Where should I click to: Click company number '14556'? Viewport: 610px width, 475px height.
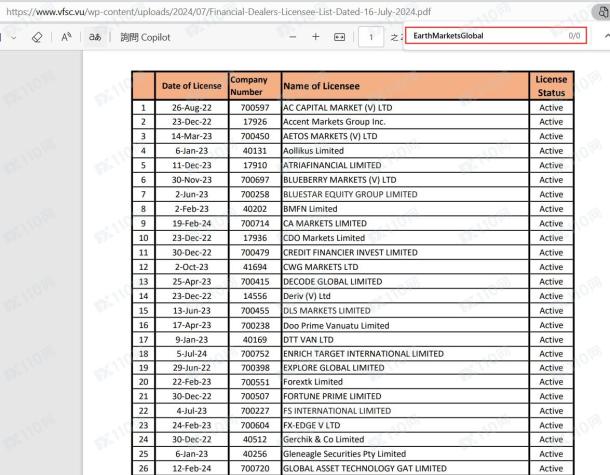(x=255, y=296)
